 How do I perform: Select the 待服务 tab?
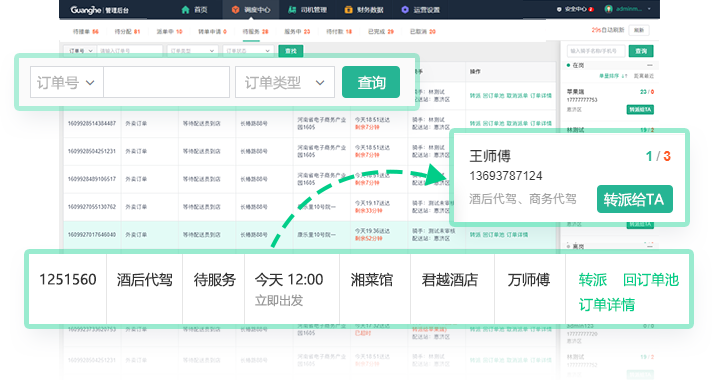point(255,32)
